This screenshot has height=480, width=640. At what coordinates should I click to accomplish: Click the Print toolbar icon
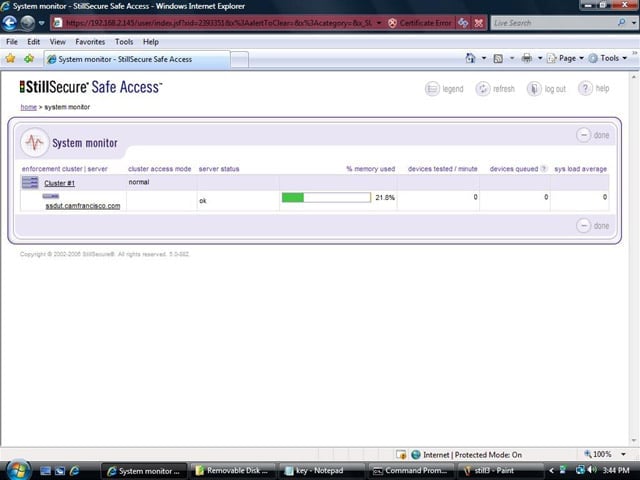pos(527,58)
